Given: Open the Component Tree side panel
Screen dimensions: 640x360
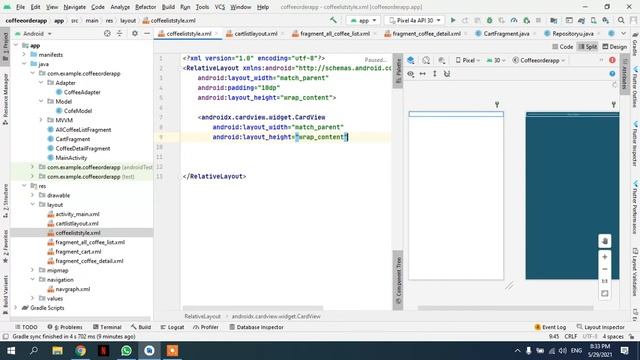Looking at the screenshot, I should 398,280.
